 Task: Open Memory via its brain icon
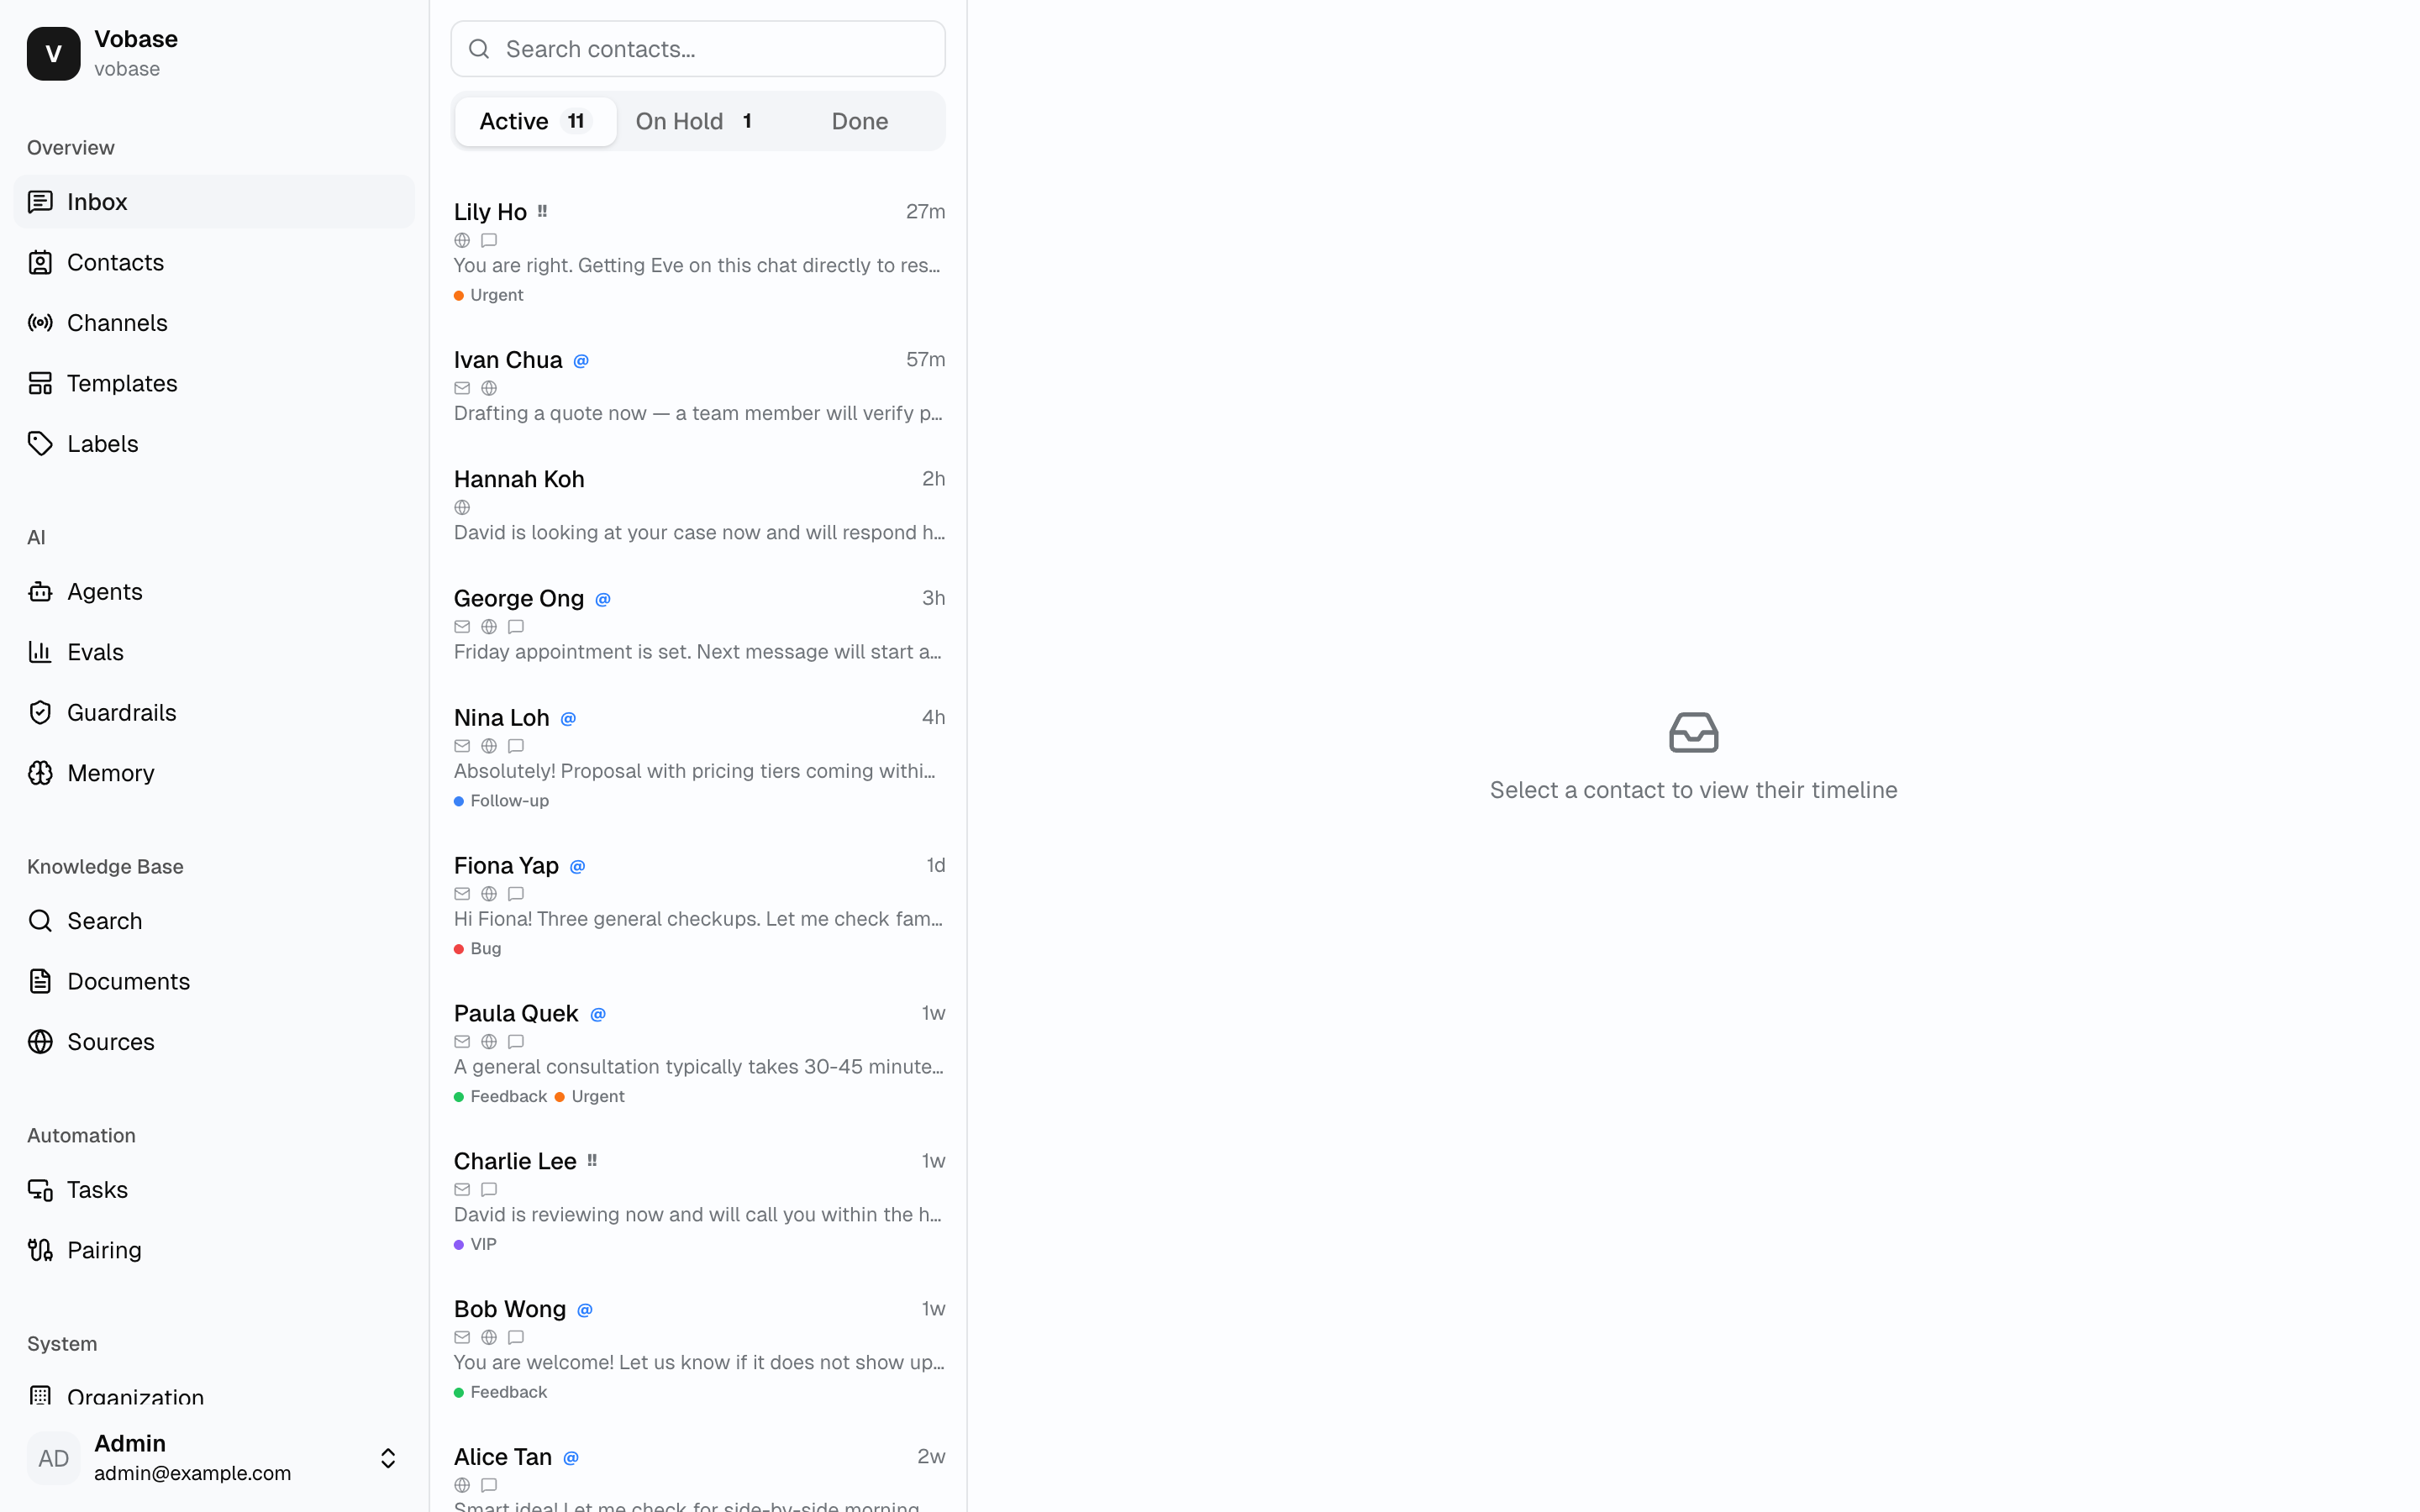tap(40, 773)
